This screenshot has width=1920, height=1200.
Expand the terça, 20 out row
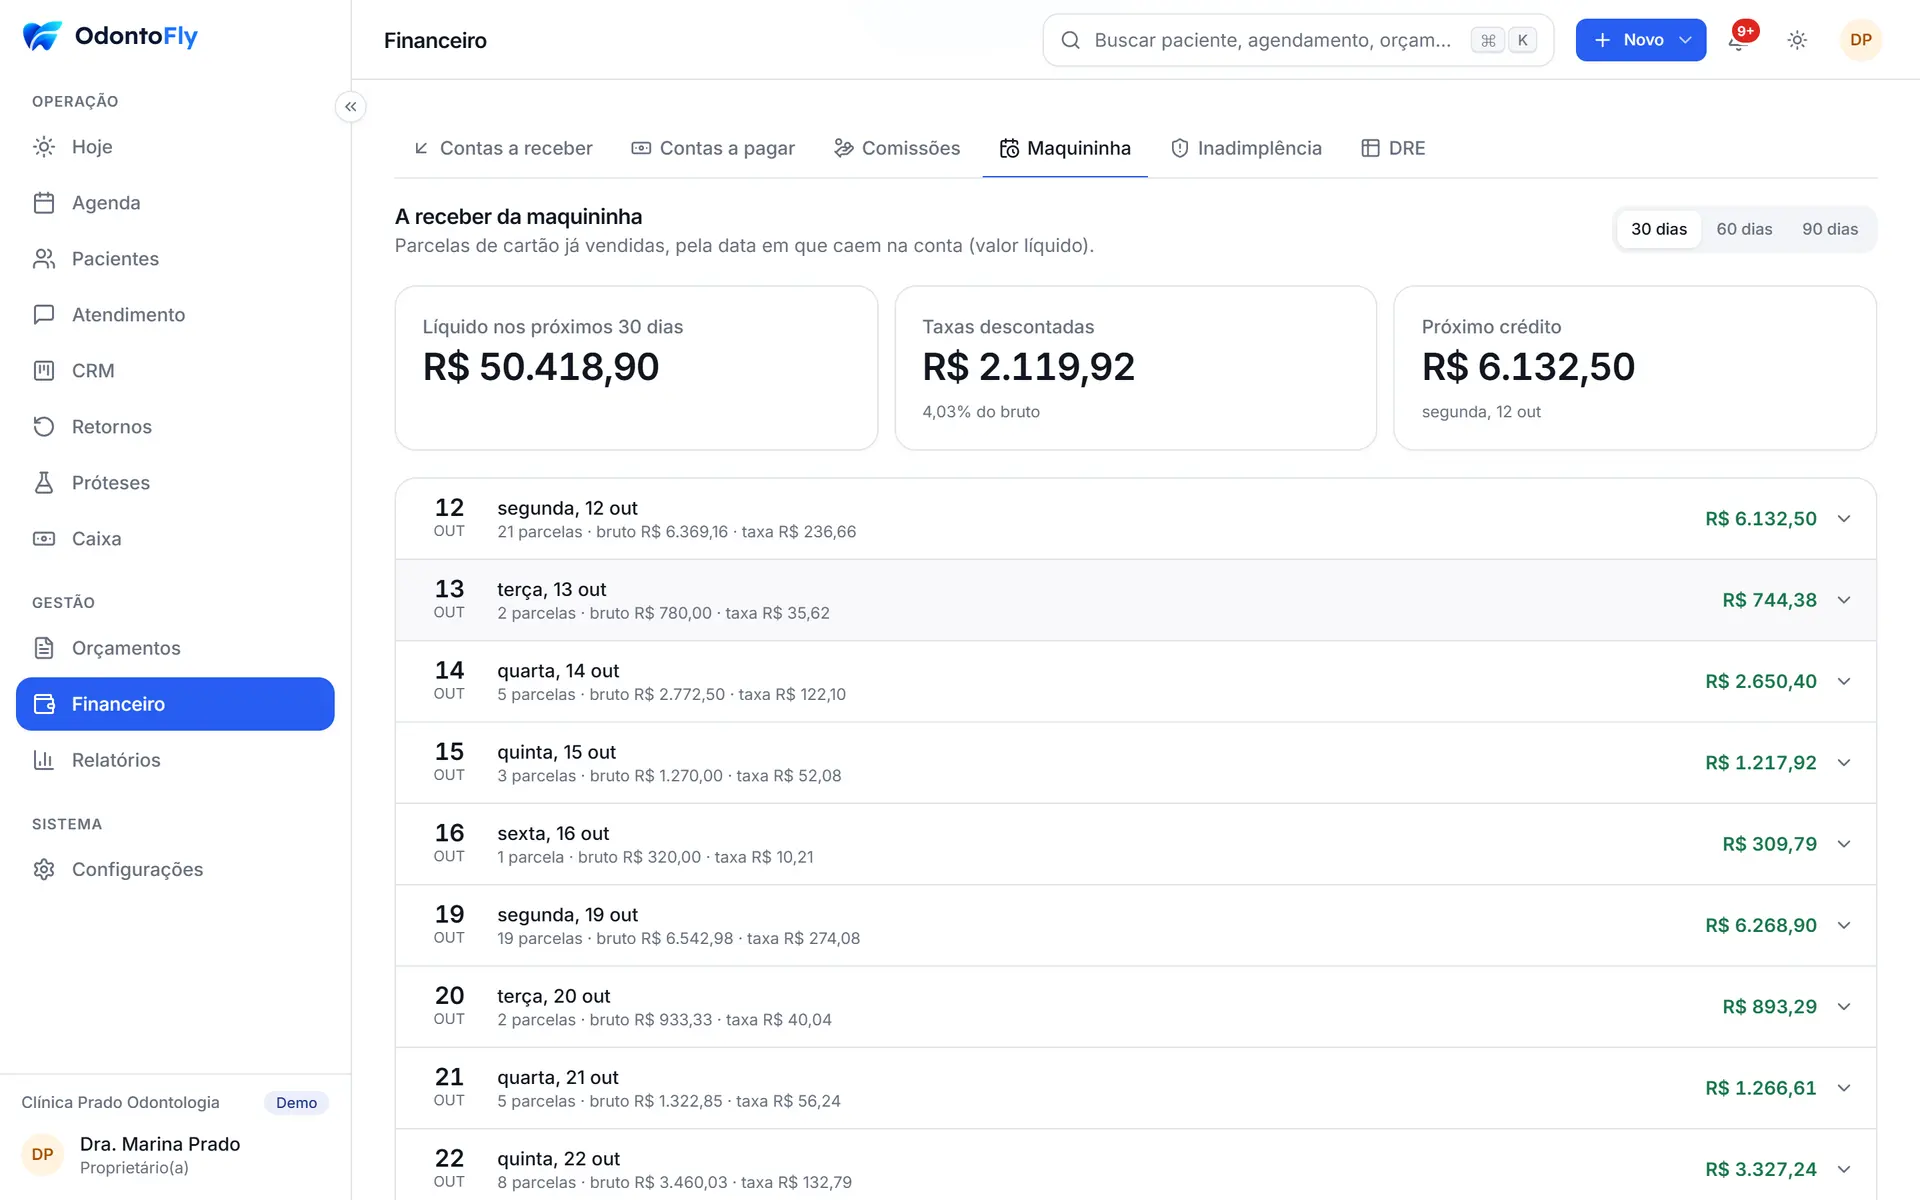(1135, 1007)
